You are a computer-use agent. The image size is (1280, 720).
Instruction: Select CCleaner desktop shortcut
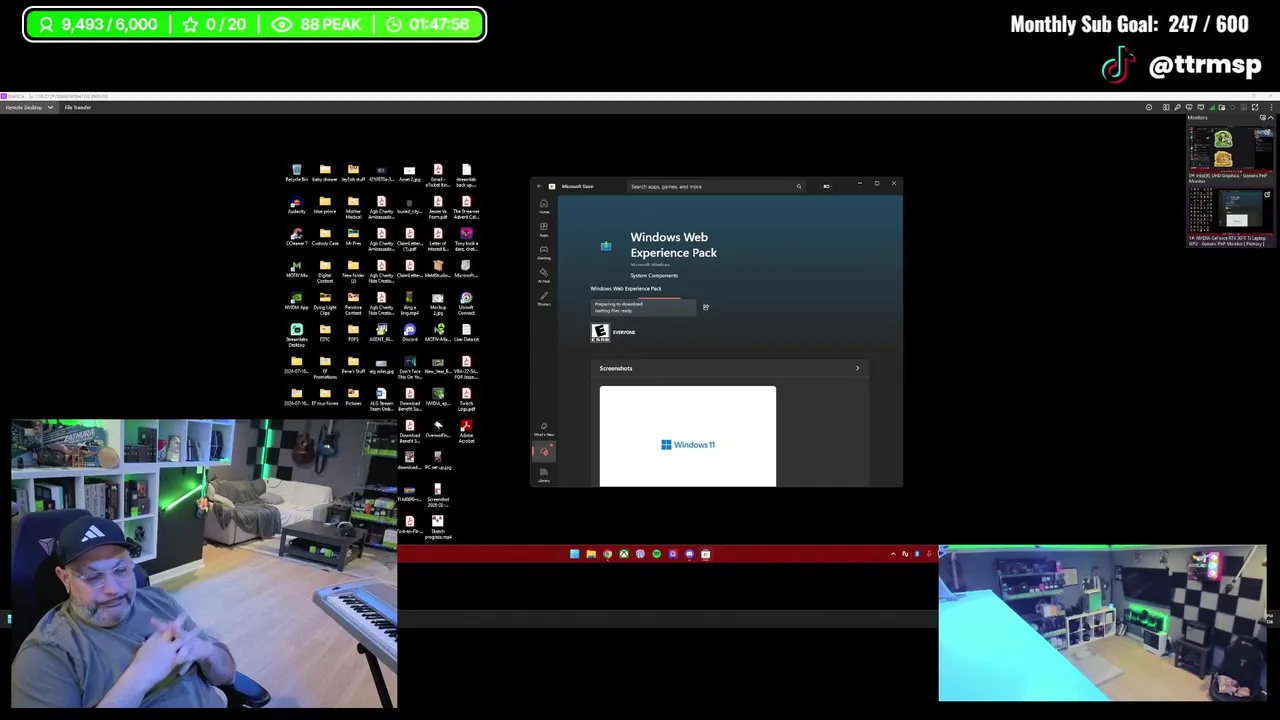tap(296, 237)
